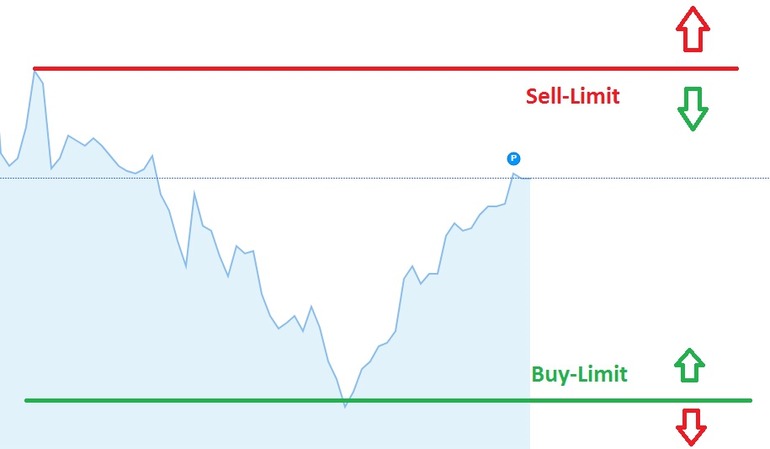770x449 pixels.
Task: Click the last price point under the P marker
Action: 514,174
